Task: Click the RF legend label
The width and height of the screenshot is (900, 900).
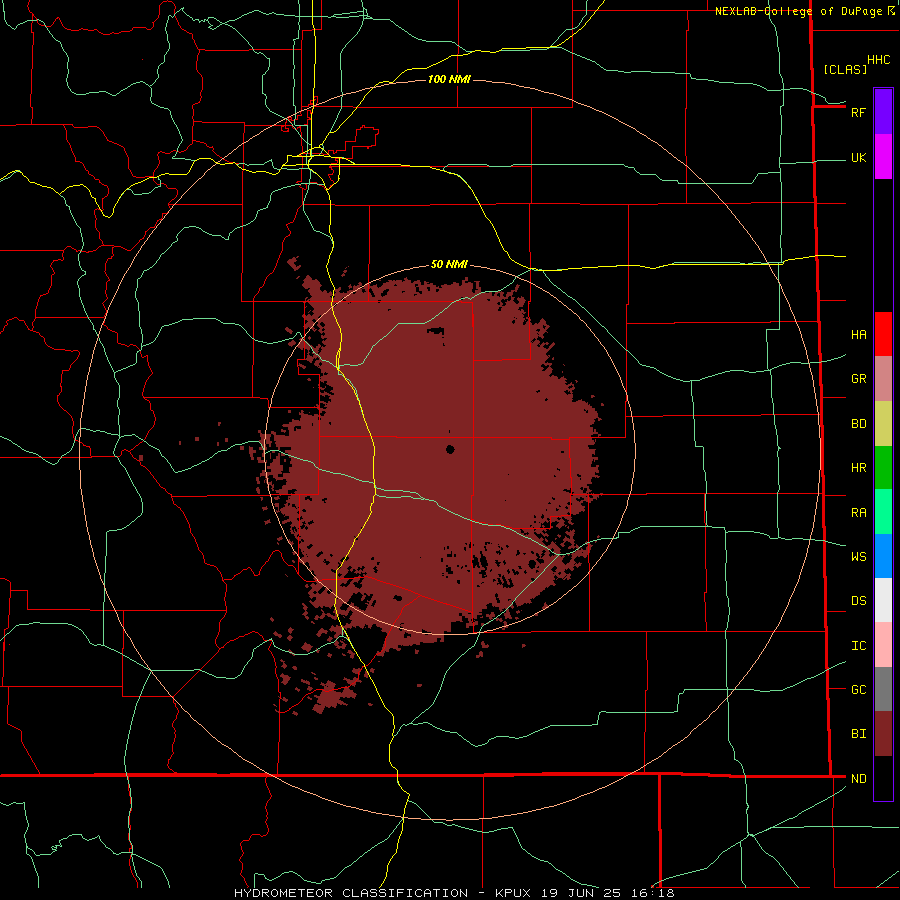Action: click(858, 112)
